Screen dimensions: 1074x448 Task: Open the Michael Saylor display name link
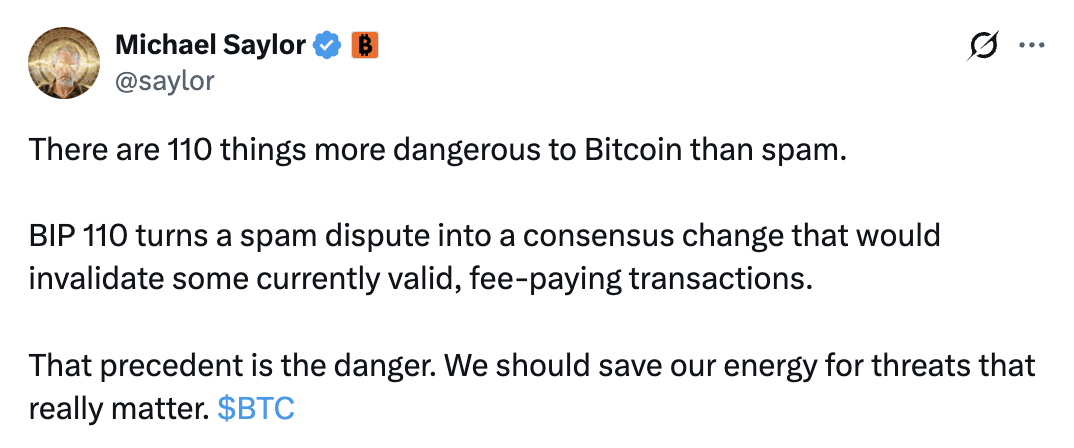(x=211, y=46)
